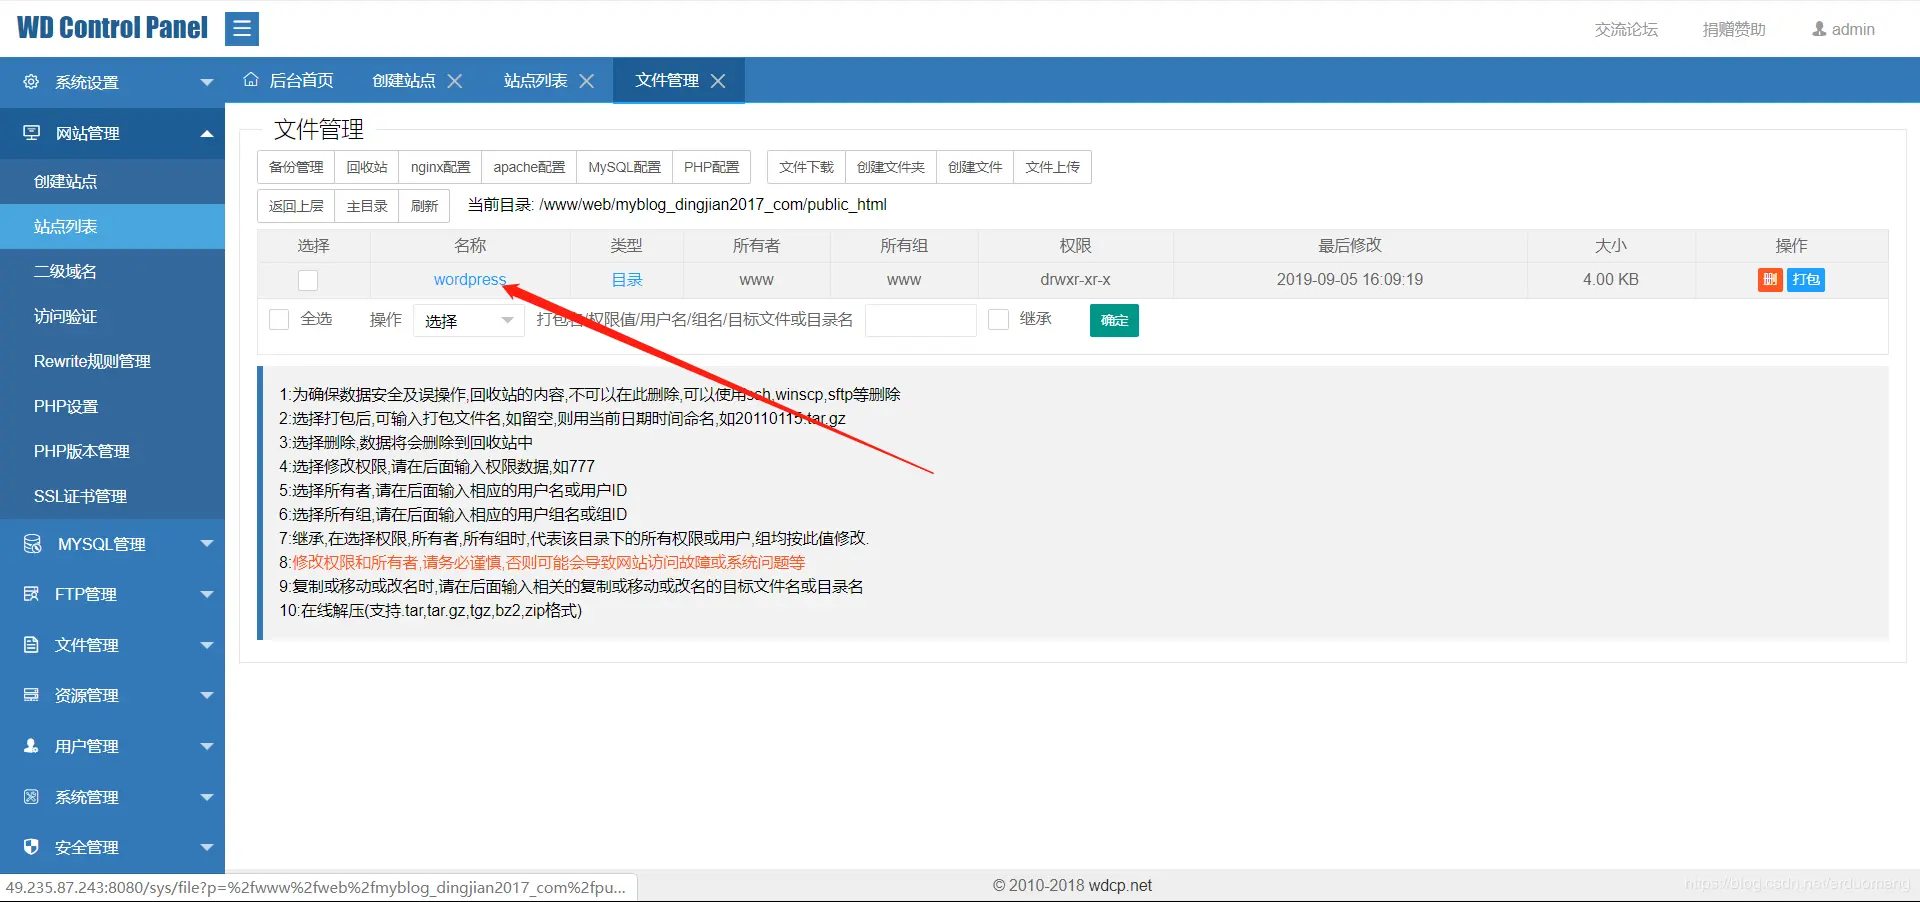Viewport: 1920px width, 902px height.
Task: Open 访问验证 in the sidebar
Action: [x=112, y=316]
